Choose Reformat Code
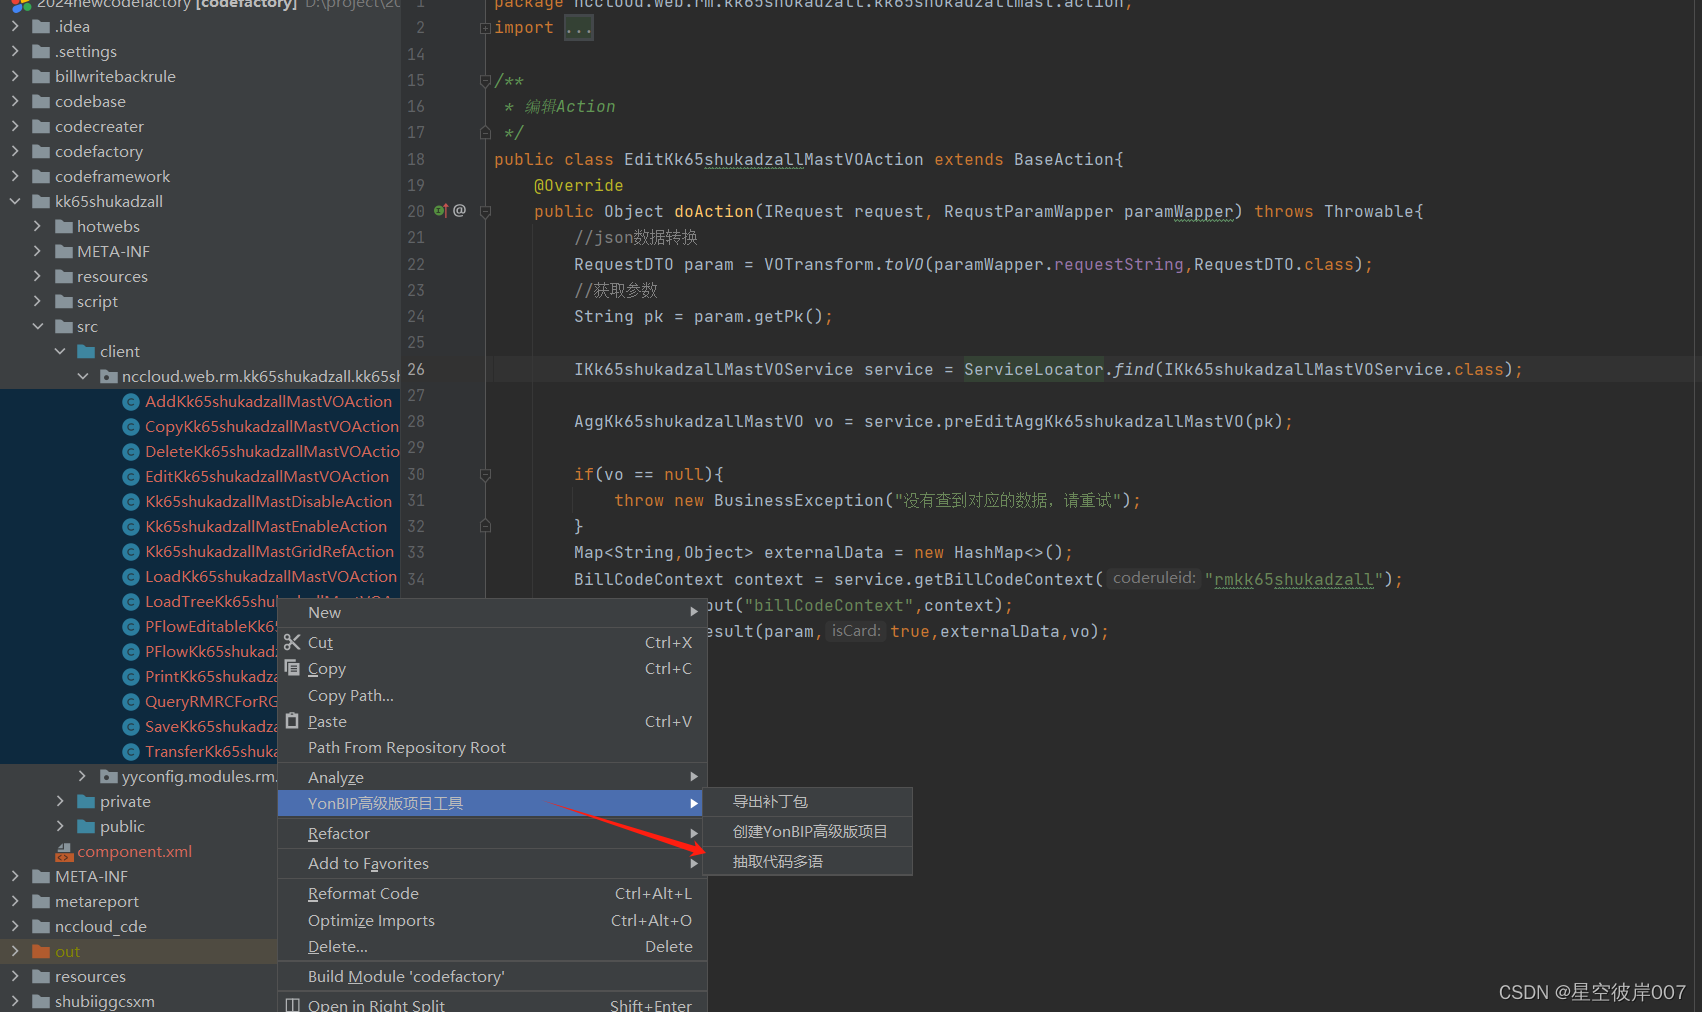1702x1012 pixels. [492, 893]
